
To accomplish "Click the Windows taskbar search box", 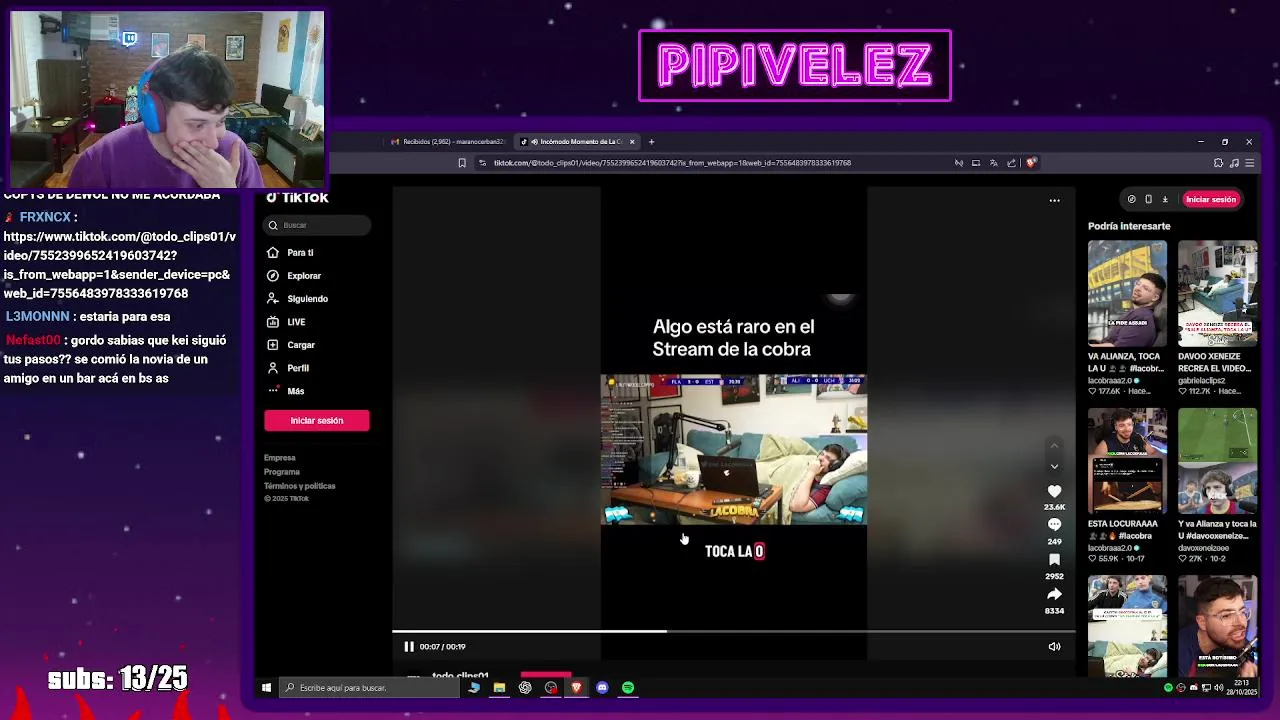I will click(x=370, y=688).
